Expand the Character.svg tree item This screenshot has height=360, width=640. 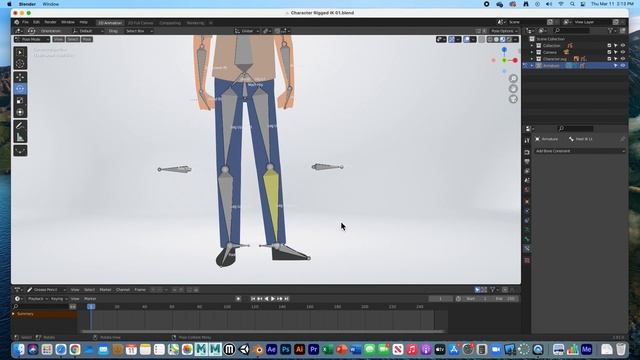pyautogui.click(x=532, y=59)
